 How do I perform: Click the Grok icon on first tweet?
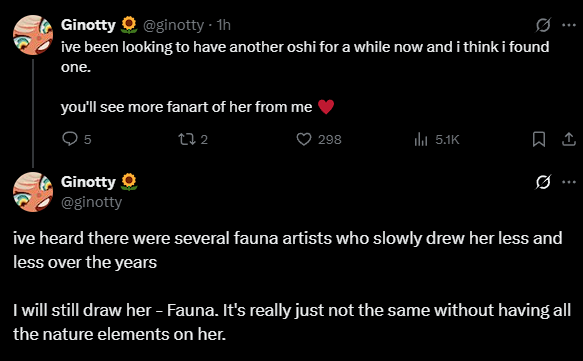coord(543,25)
